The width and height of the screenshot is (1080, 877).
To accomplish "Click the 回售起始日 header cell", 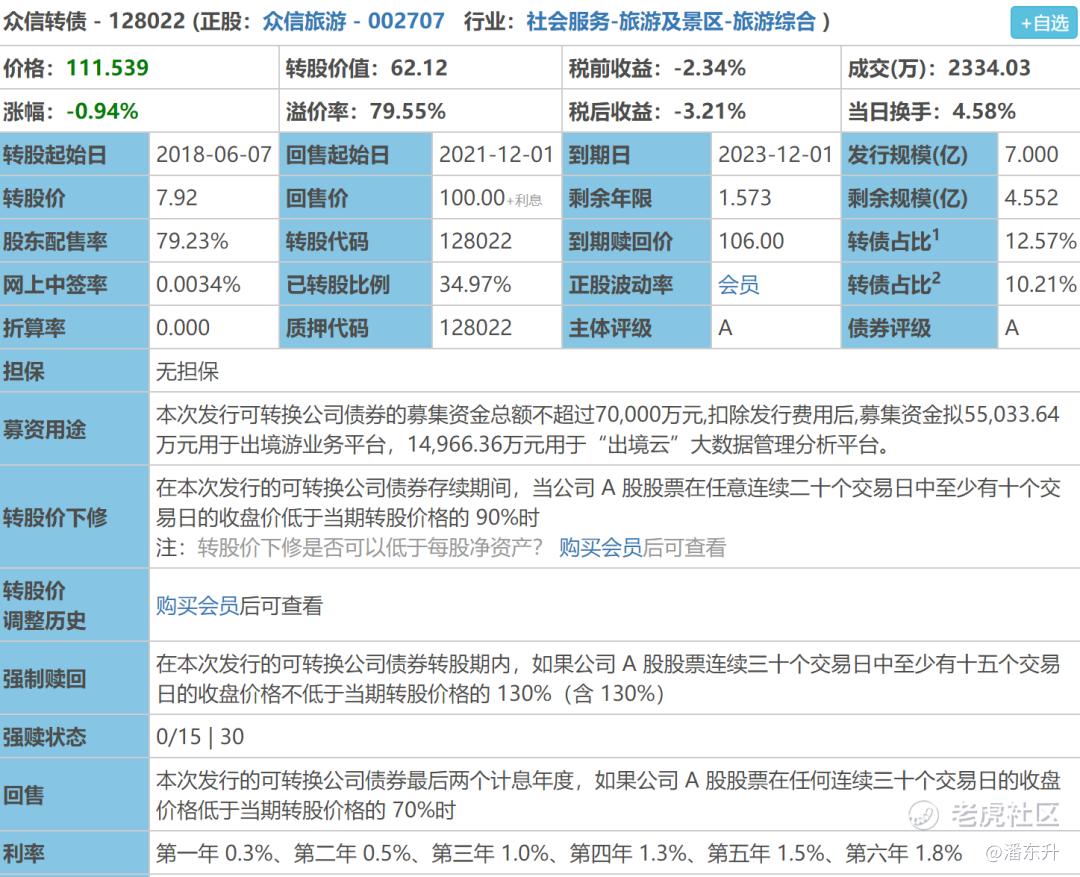I will click(356, 154).
